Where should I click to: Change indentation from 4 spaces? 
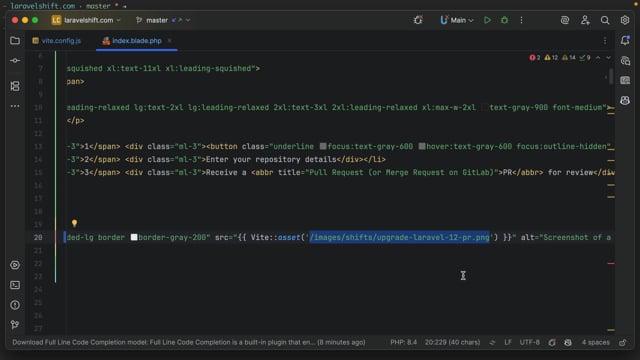pyautogui.click(x=596, y=342)
